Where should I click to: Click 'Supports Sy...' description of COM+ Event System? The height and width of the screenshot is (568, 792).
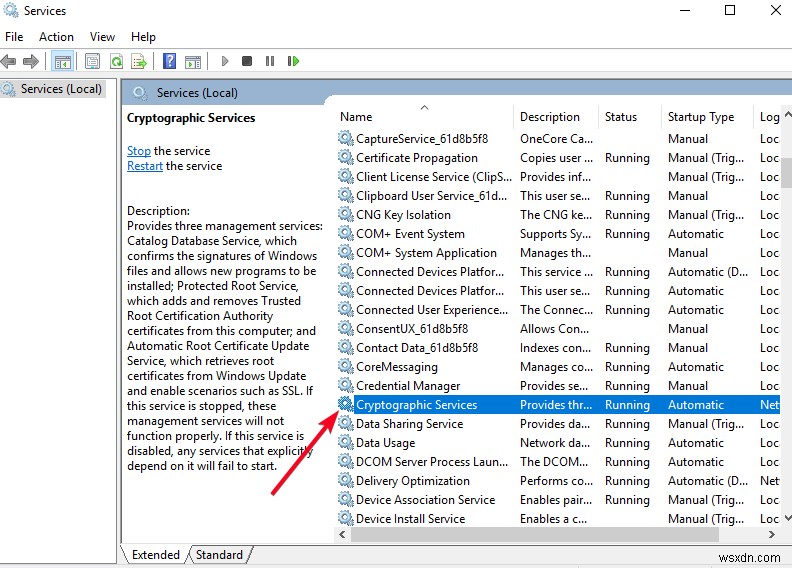555,234
